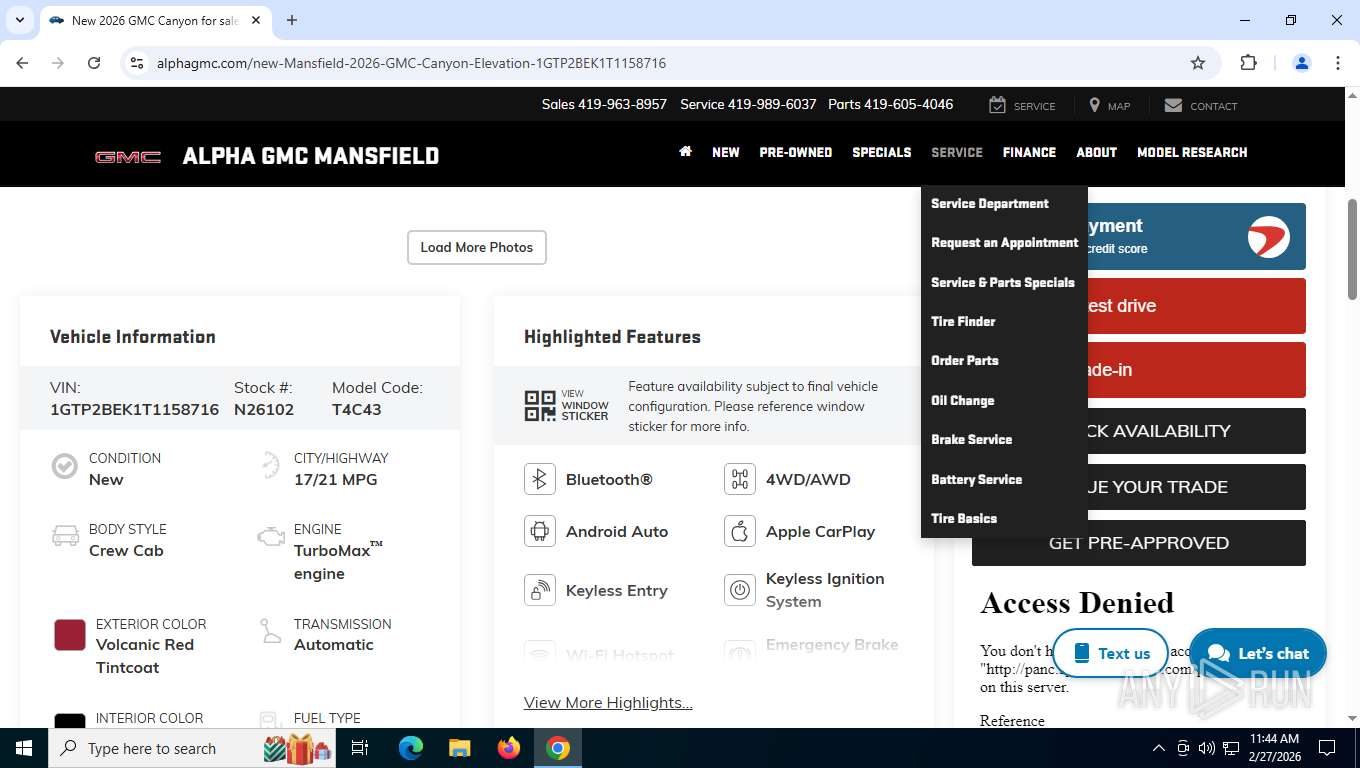Click the Let's chat button
The image size is (1360, 768).
coord(1258,653)
